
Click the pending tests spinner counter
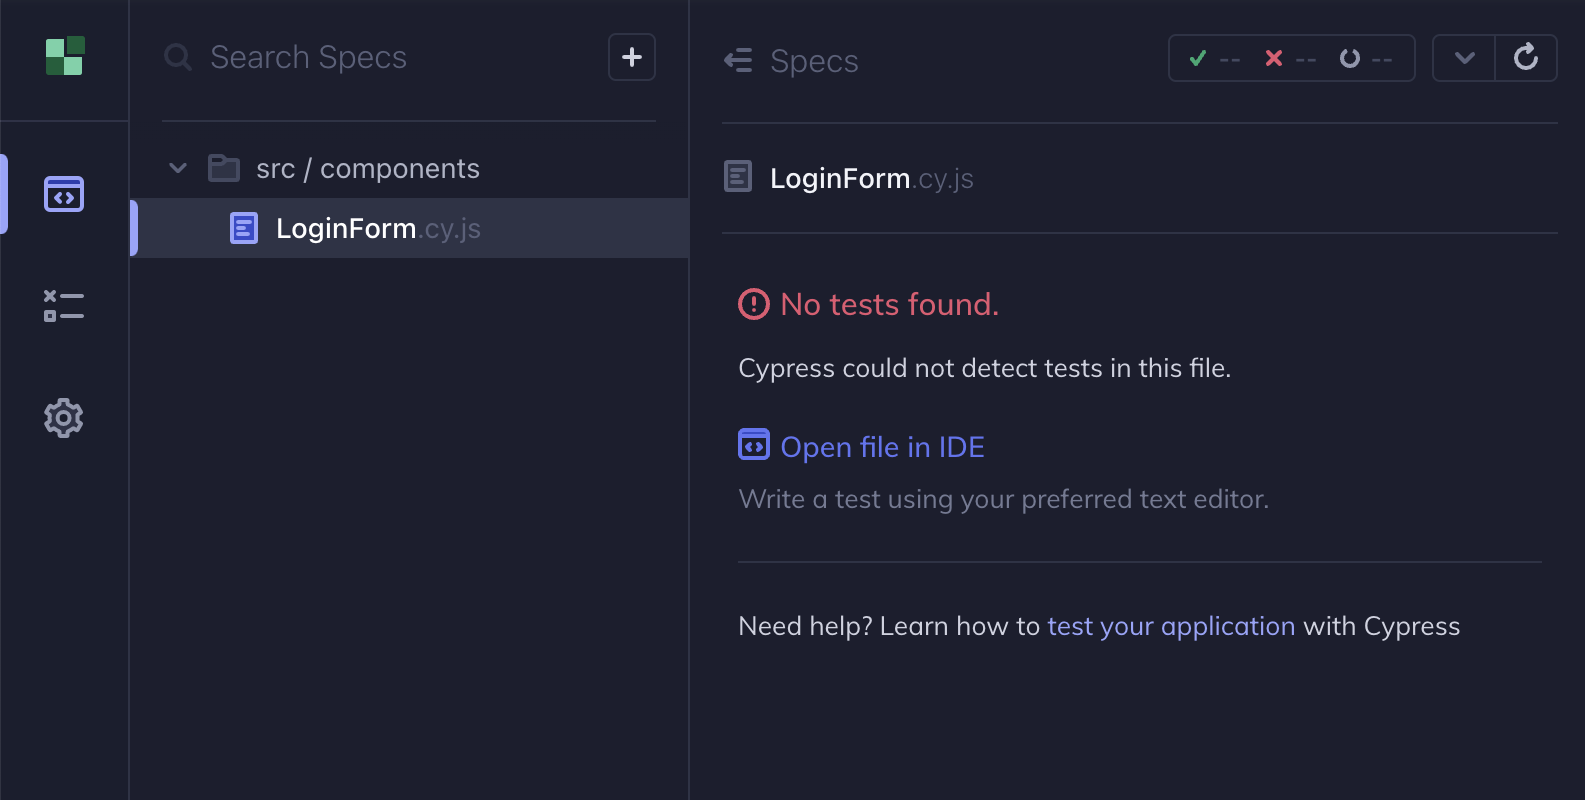(x=1366, y=58)
